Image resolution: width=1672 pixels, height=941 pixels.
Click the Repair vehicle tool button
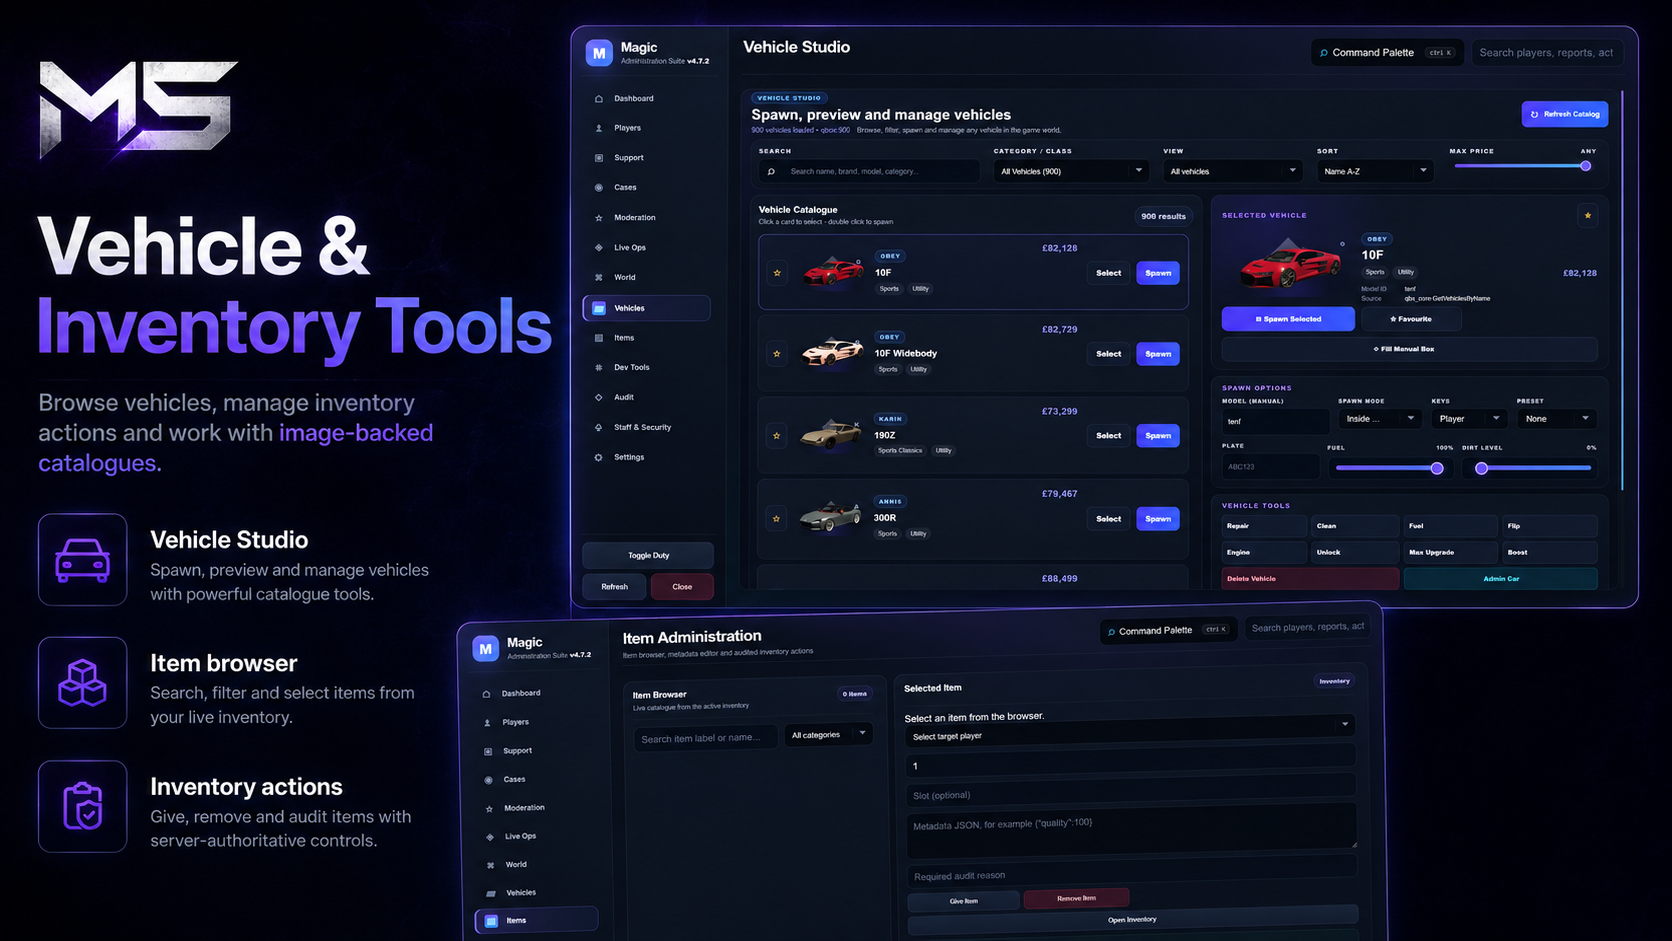1264,526
